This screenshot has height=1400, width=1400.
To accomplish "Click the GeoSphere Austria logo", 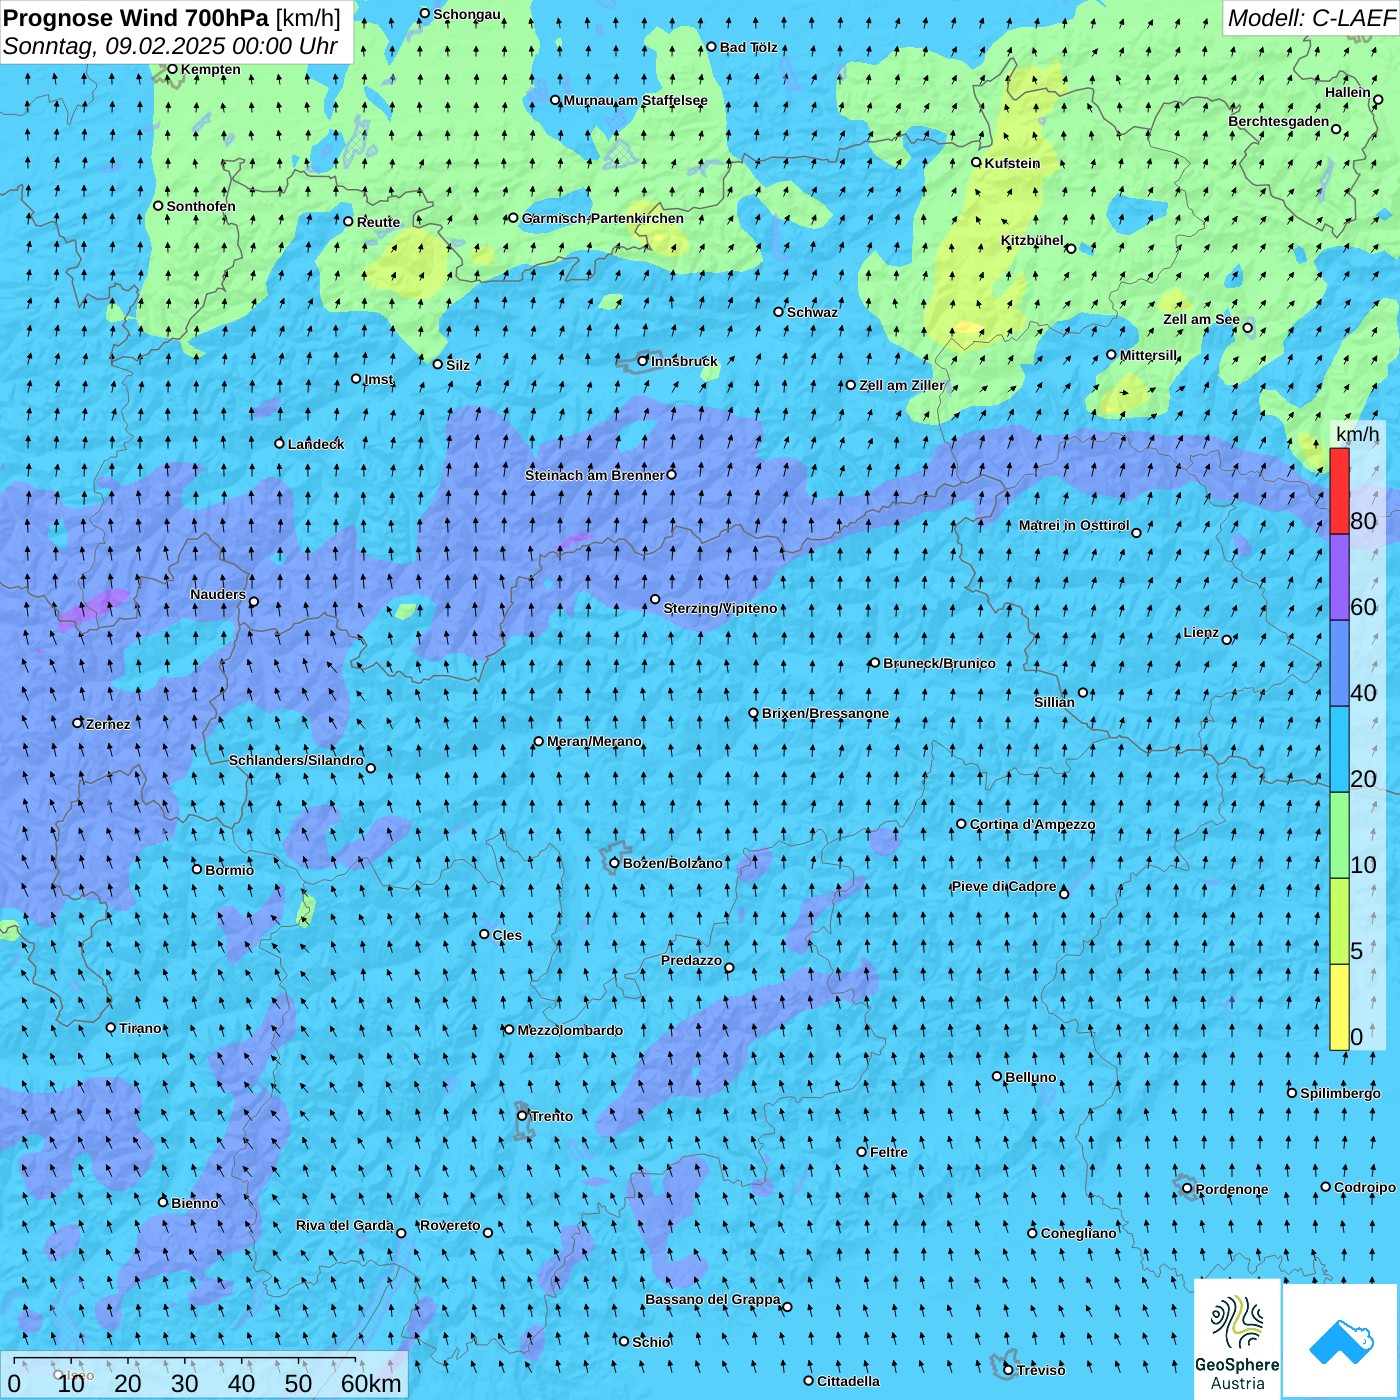I will point(1237,1339).
